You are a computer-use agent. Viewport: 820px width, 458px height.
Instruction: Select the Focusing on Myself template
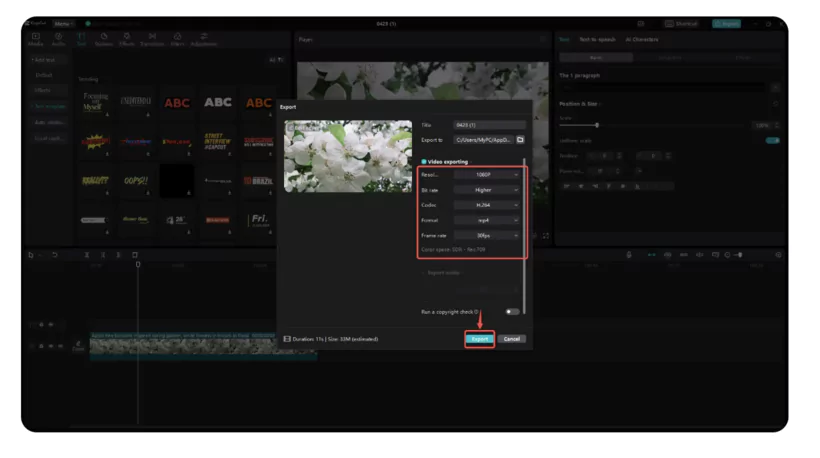pyautogui.click(x=95, y=102)
